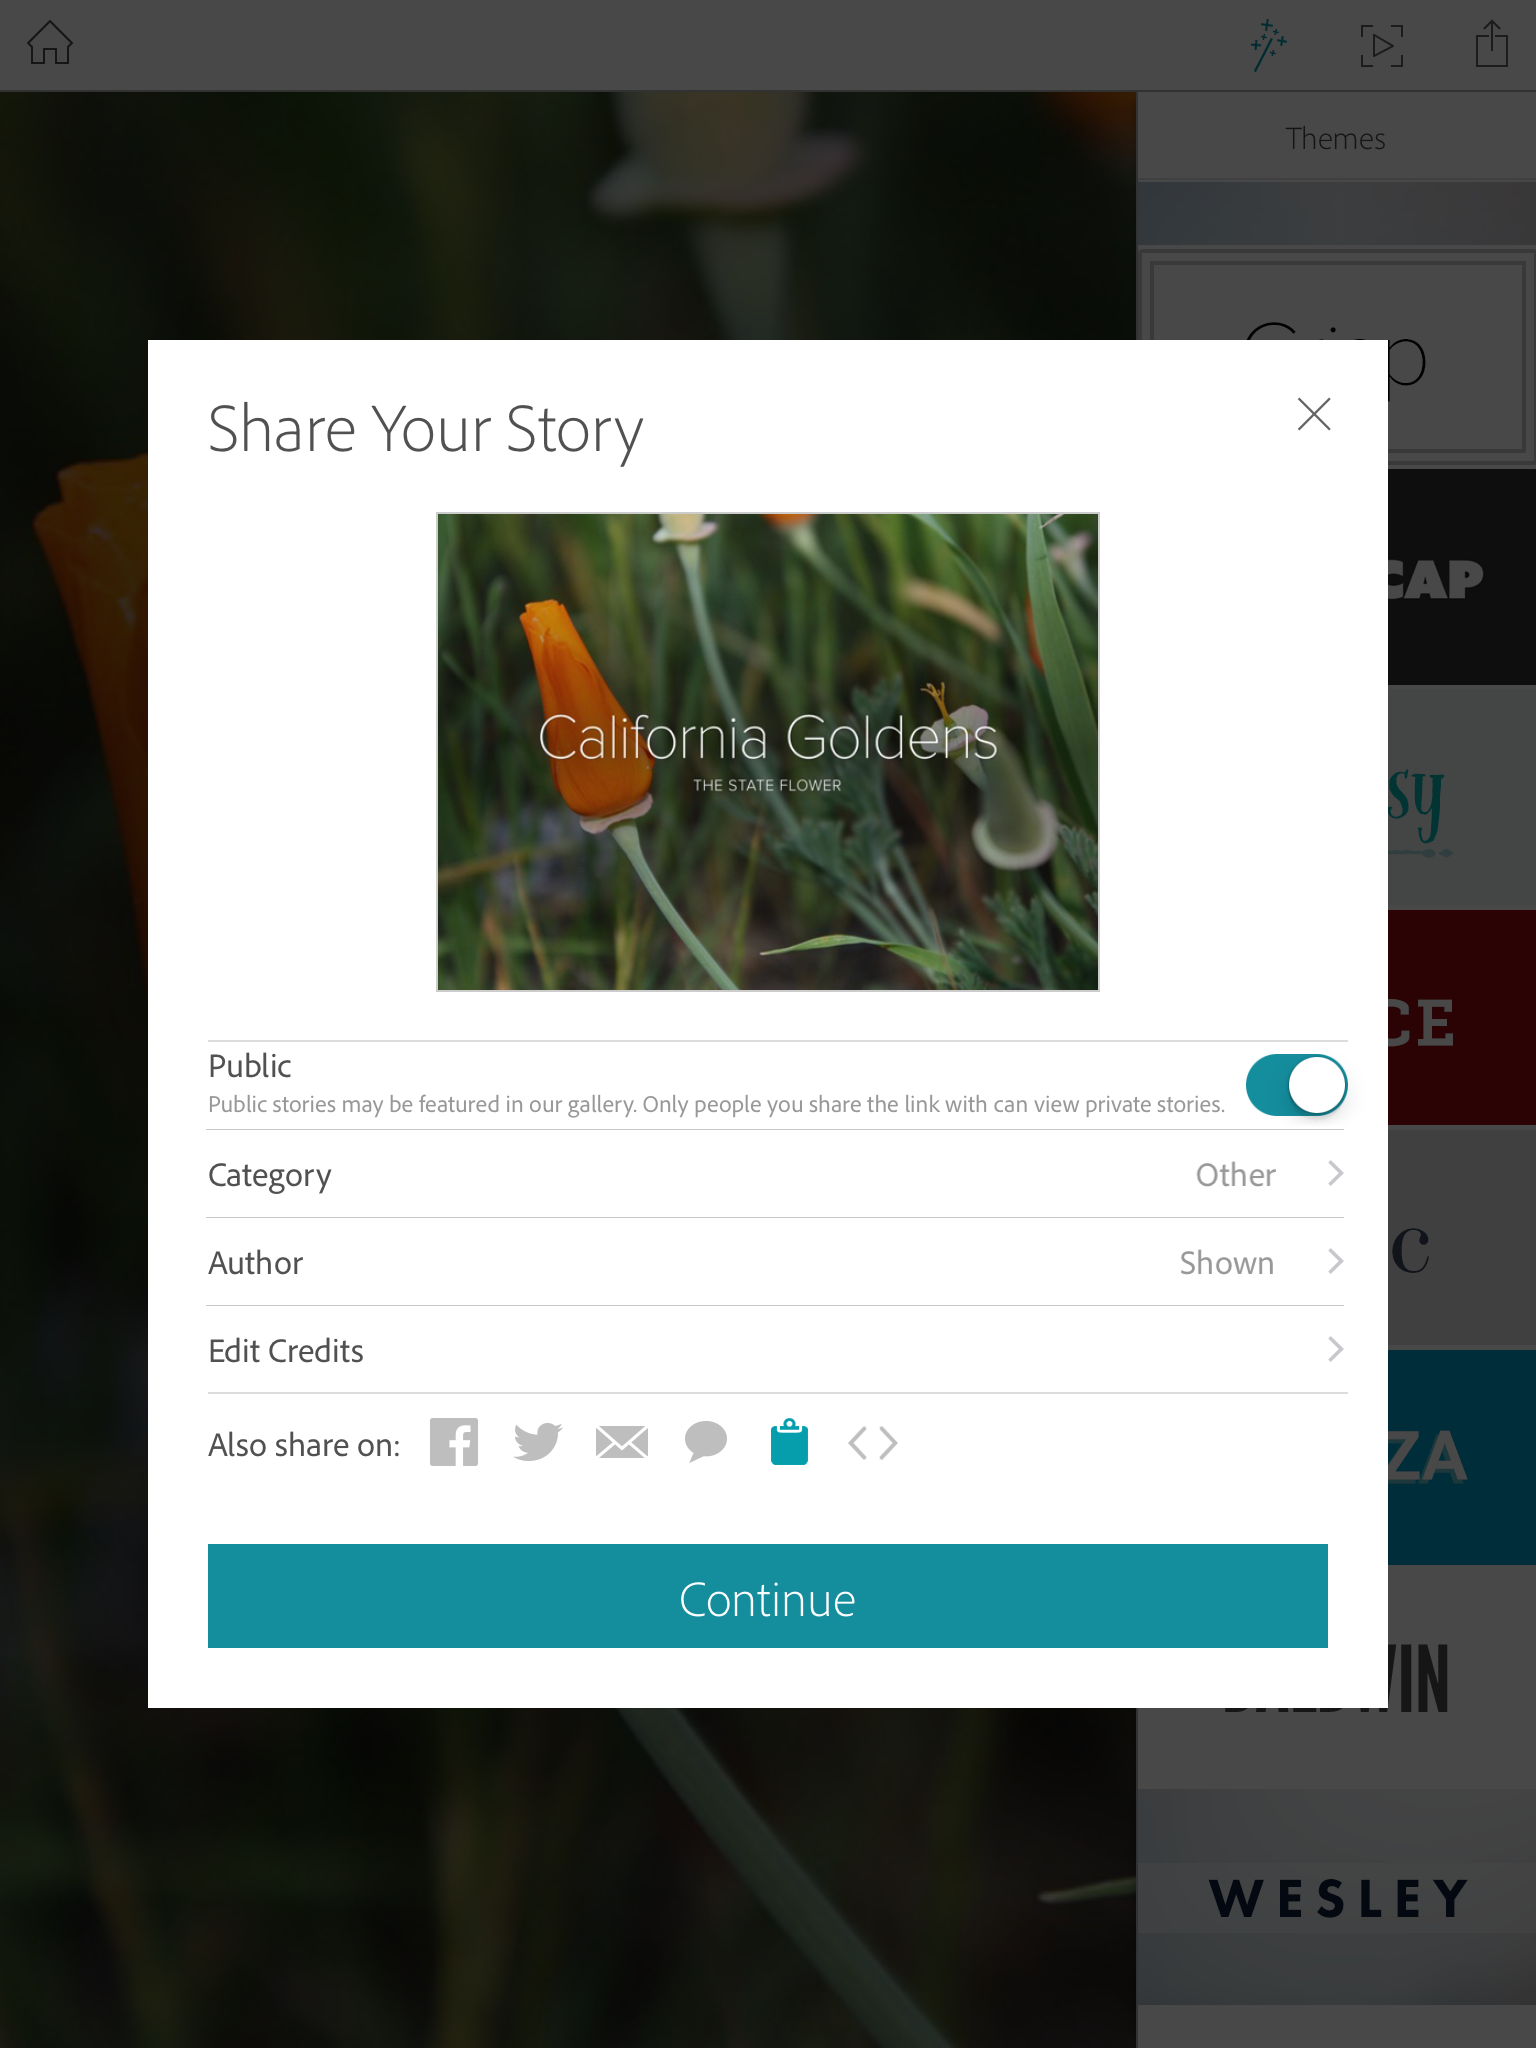Viewport: 1536px width, 2048px height.
Task: Share story via email envelope icon
Action: [622, 1442]
